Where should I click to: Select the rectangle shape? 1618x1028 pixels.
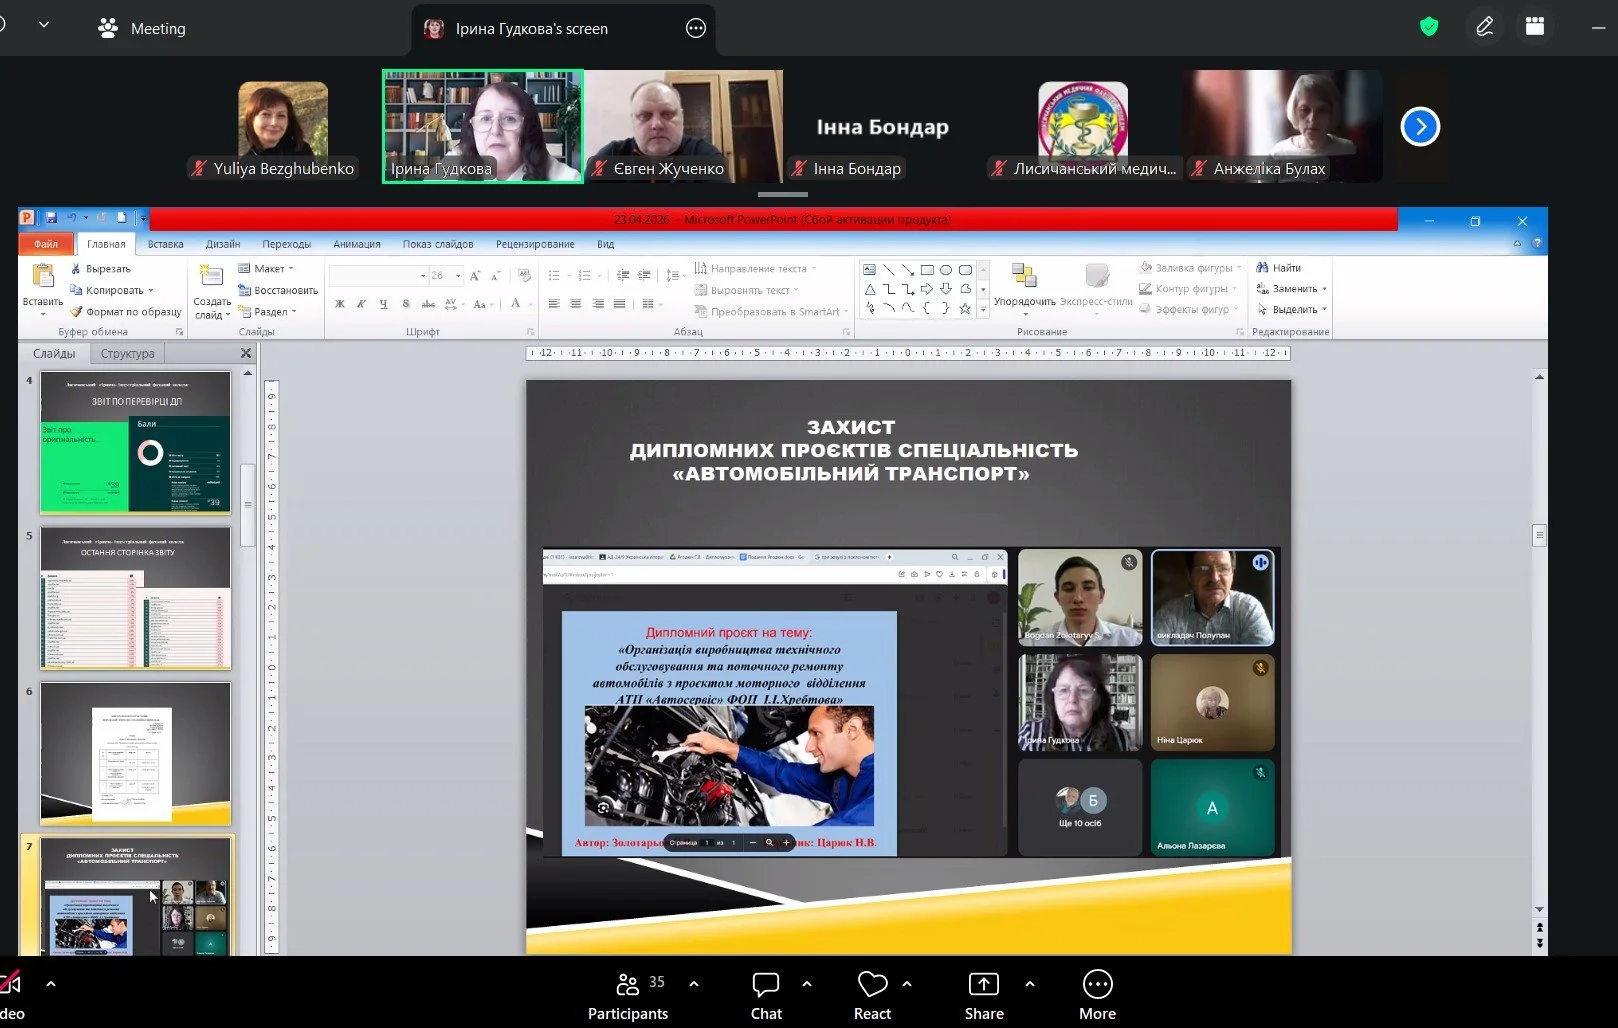(927, 270)
